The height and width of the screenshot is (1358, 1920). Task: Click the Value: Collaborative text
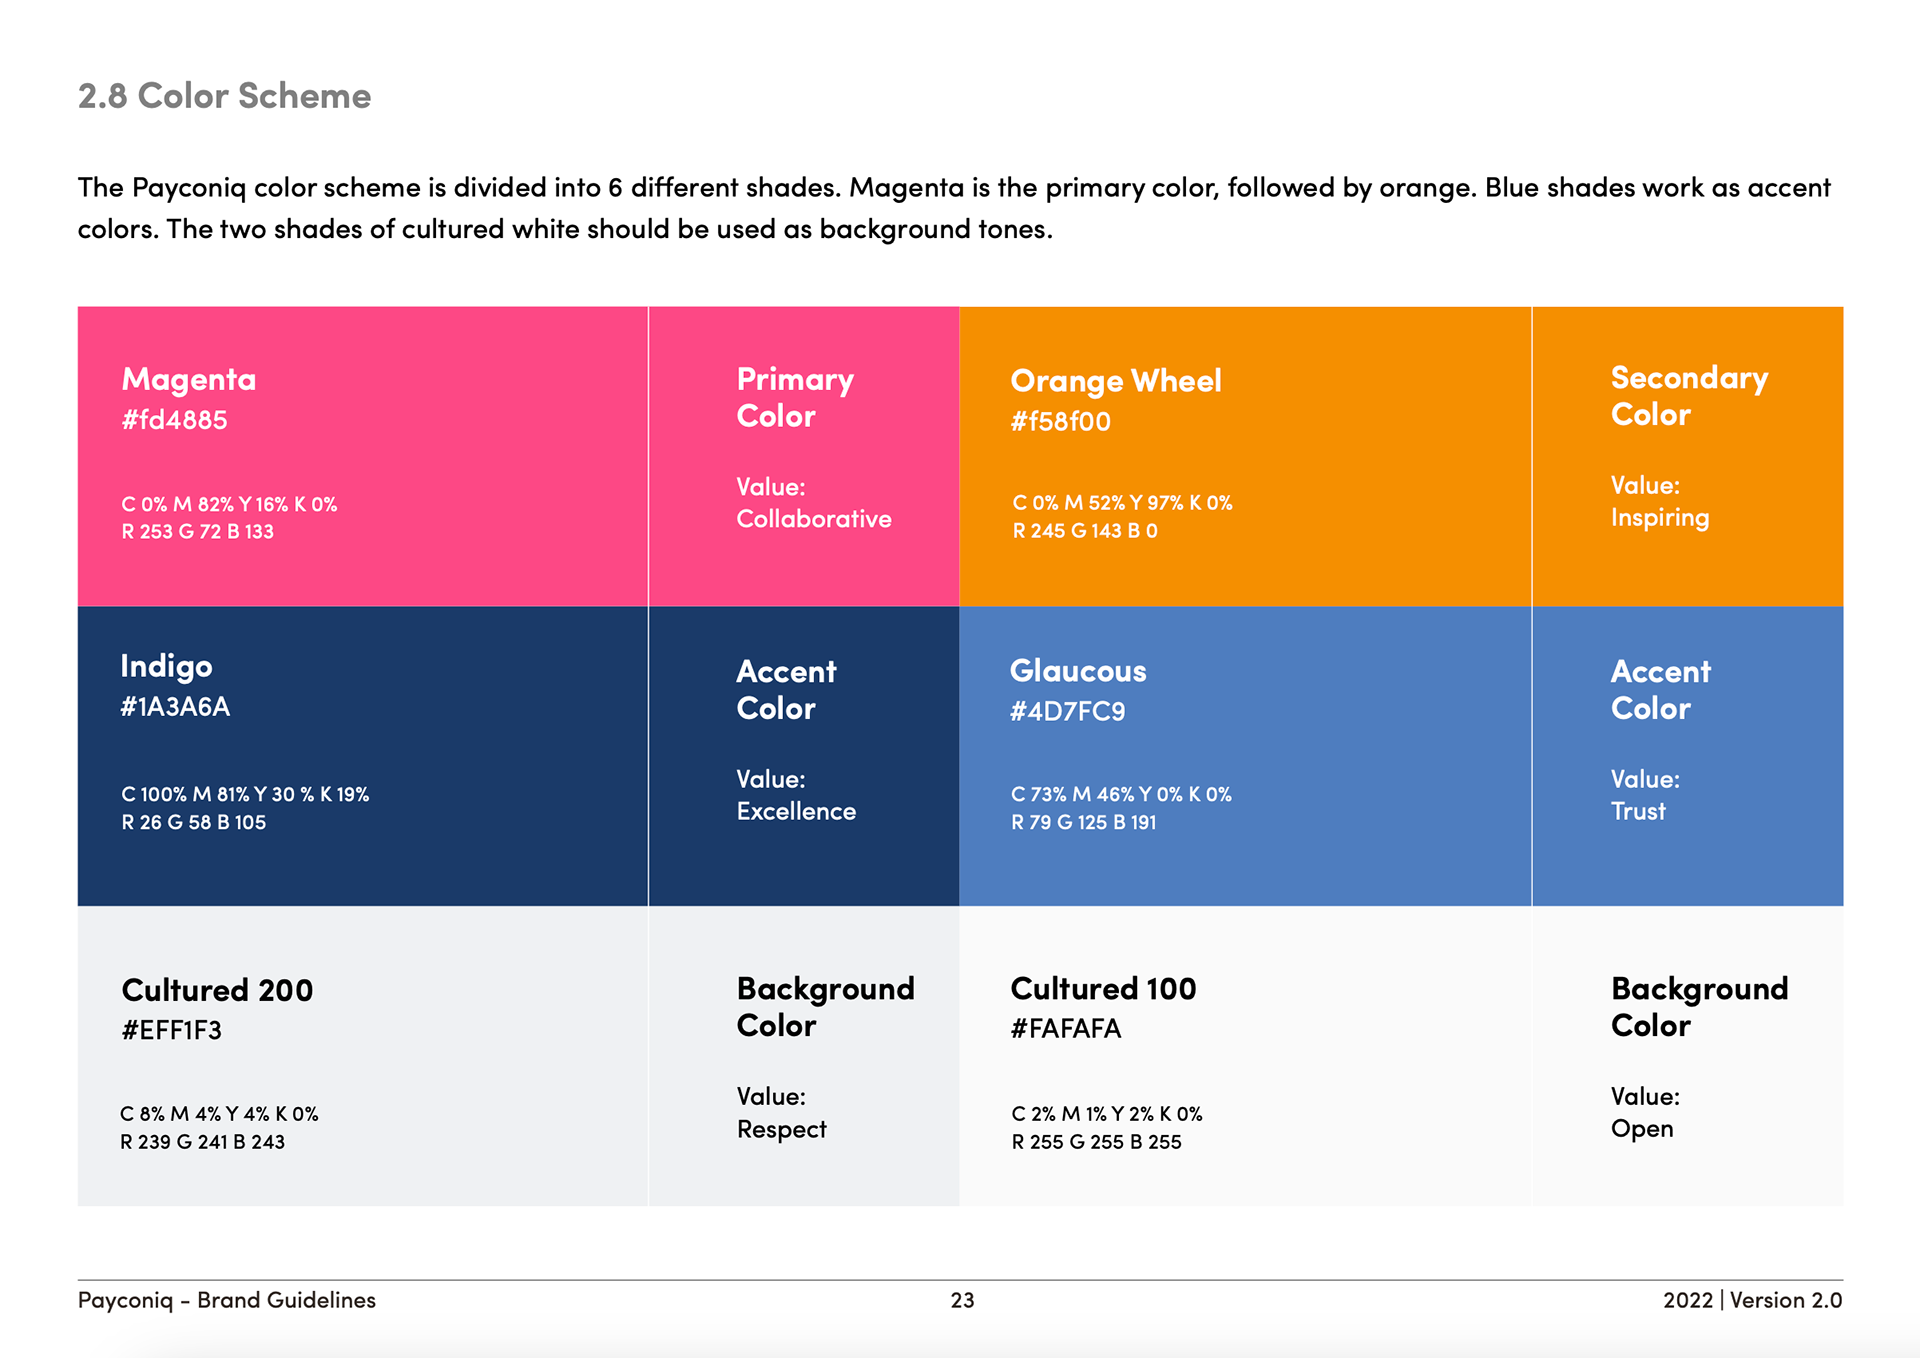tap(813, 503)
